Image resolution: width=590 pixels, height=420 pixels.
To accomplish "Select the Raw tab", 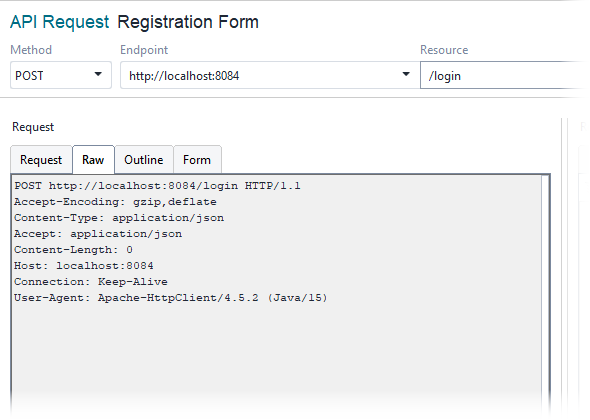I will click(x=93, y=160).
